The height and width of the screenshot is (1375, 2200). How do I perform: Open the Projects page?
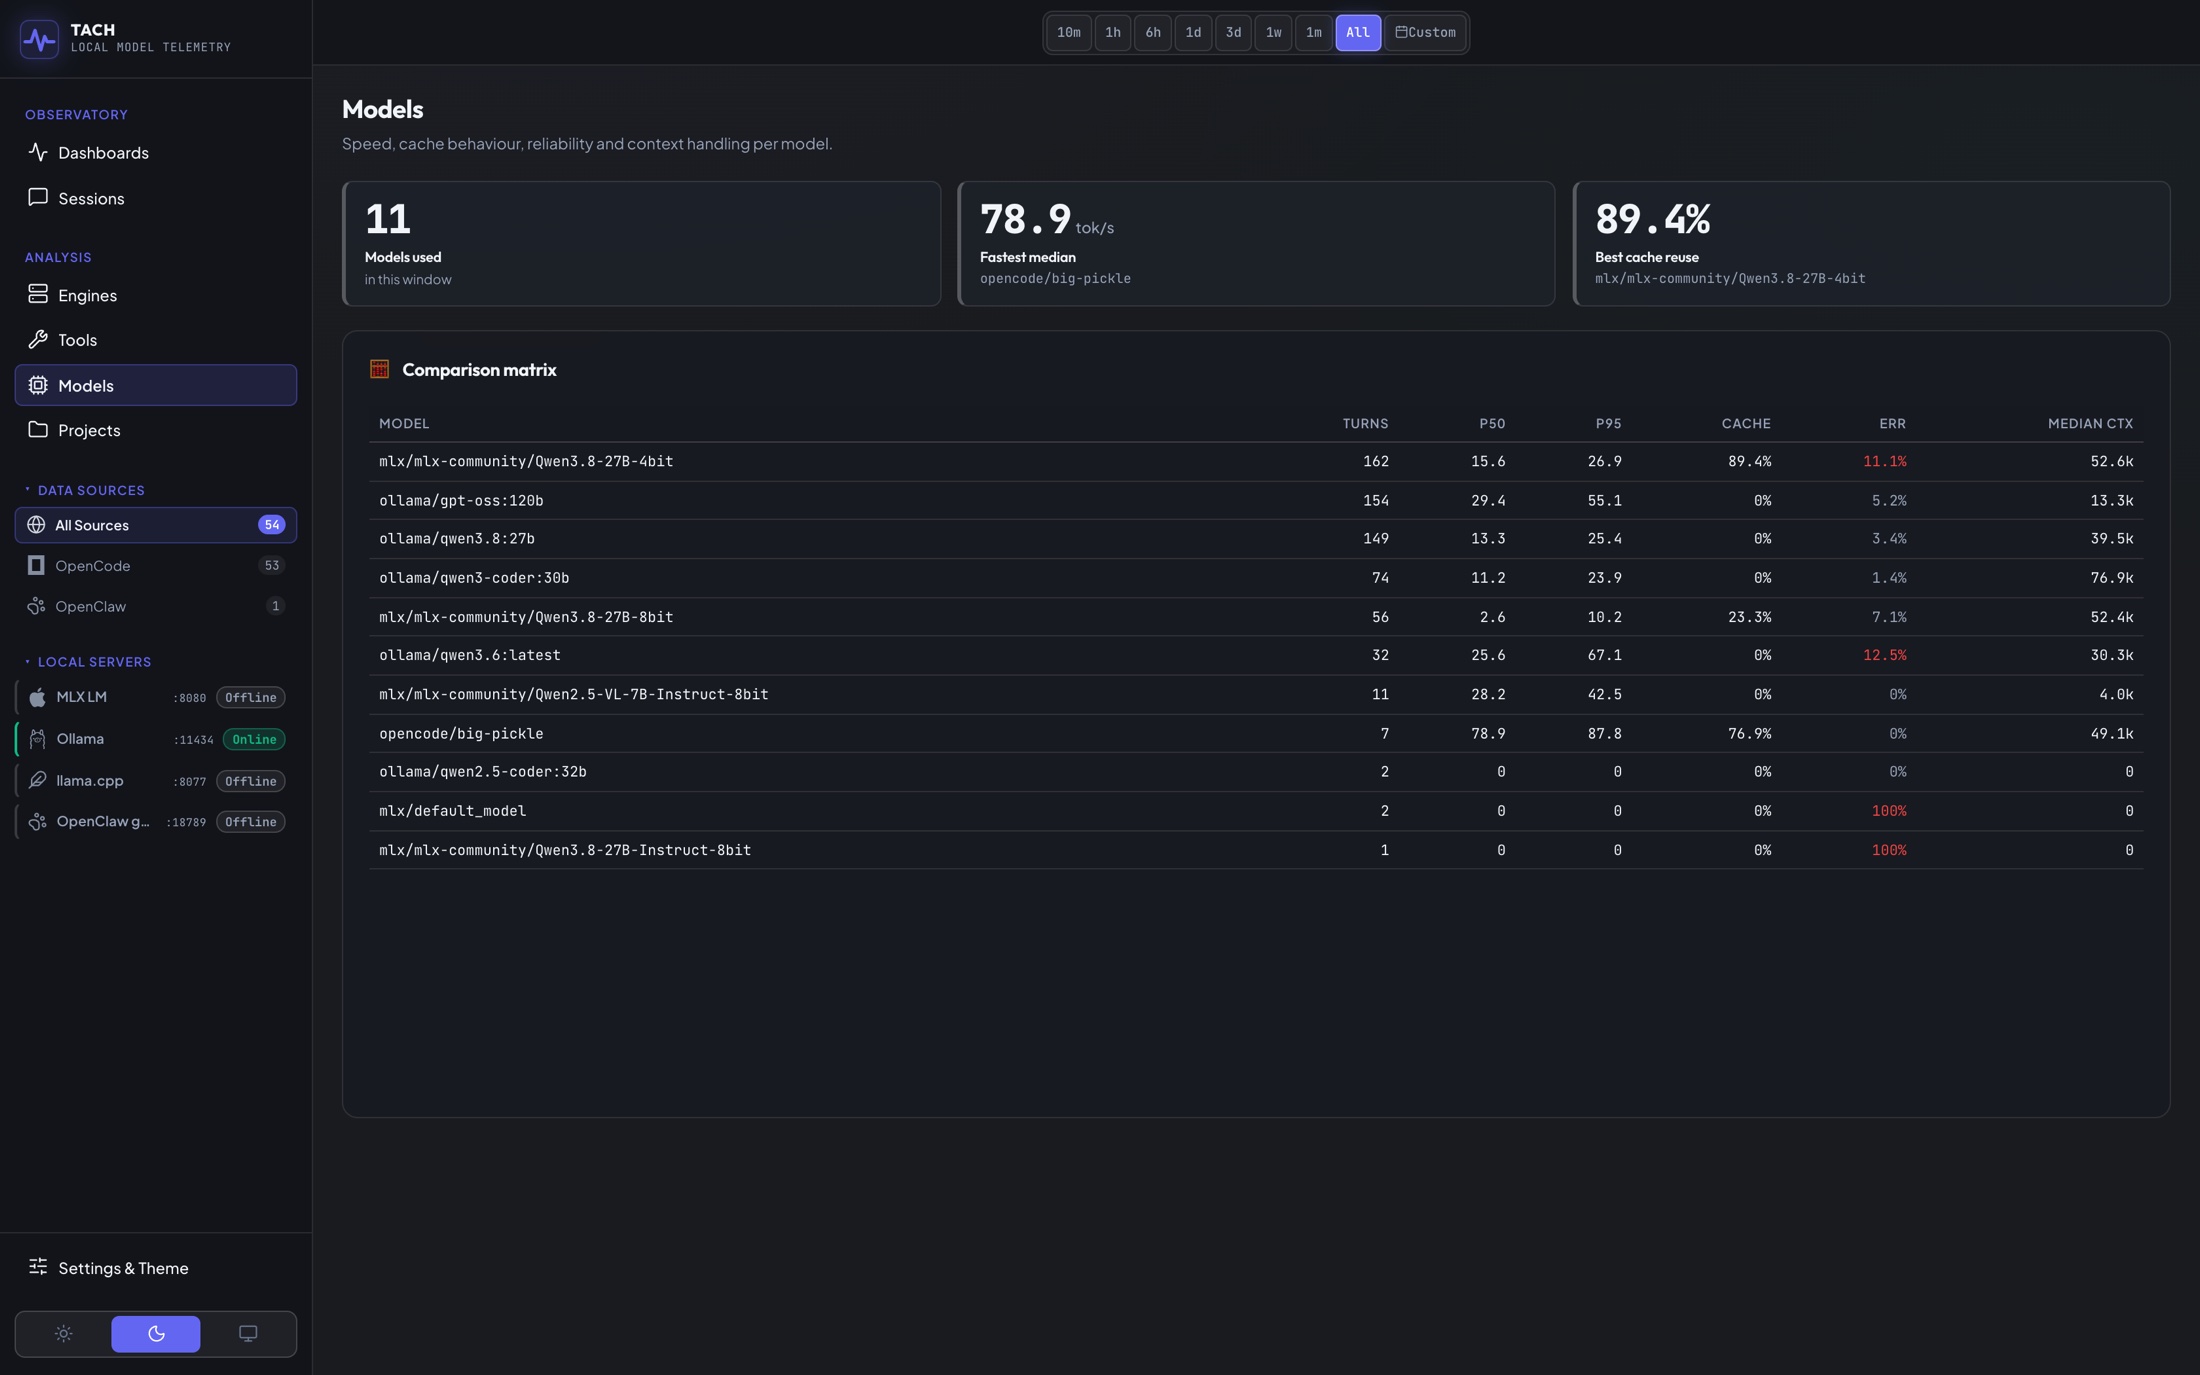click(x=156, y=429)
